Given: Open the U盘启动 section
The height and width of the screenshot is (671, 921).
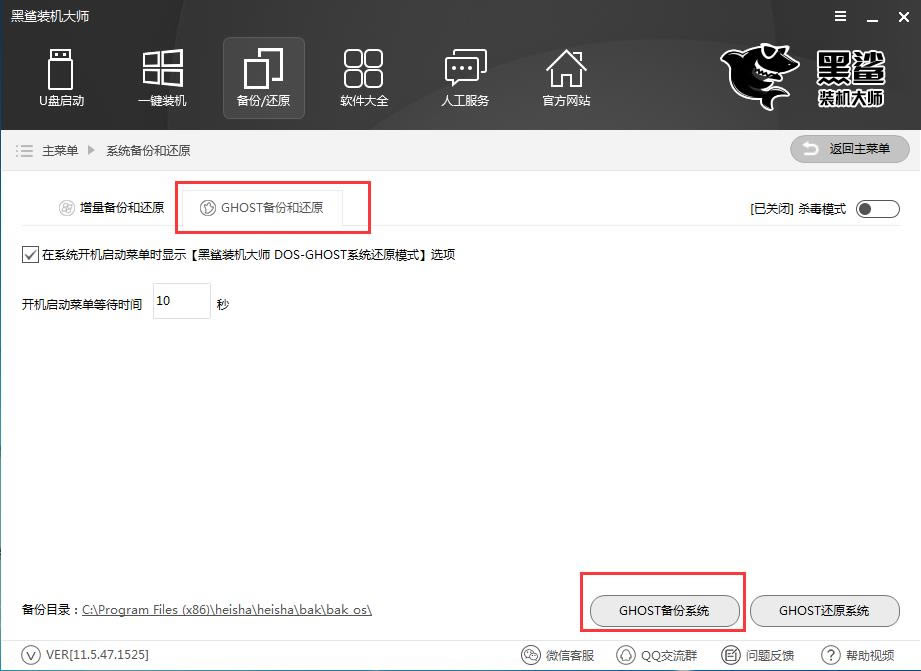Looking at the screenshot, I should point(60,78).
